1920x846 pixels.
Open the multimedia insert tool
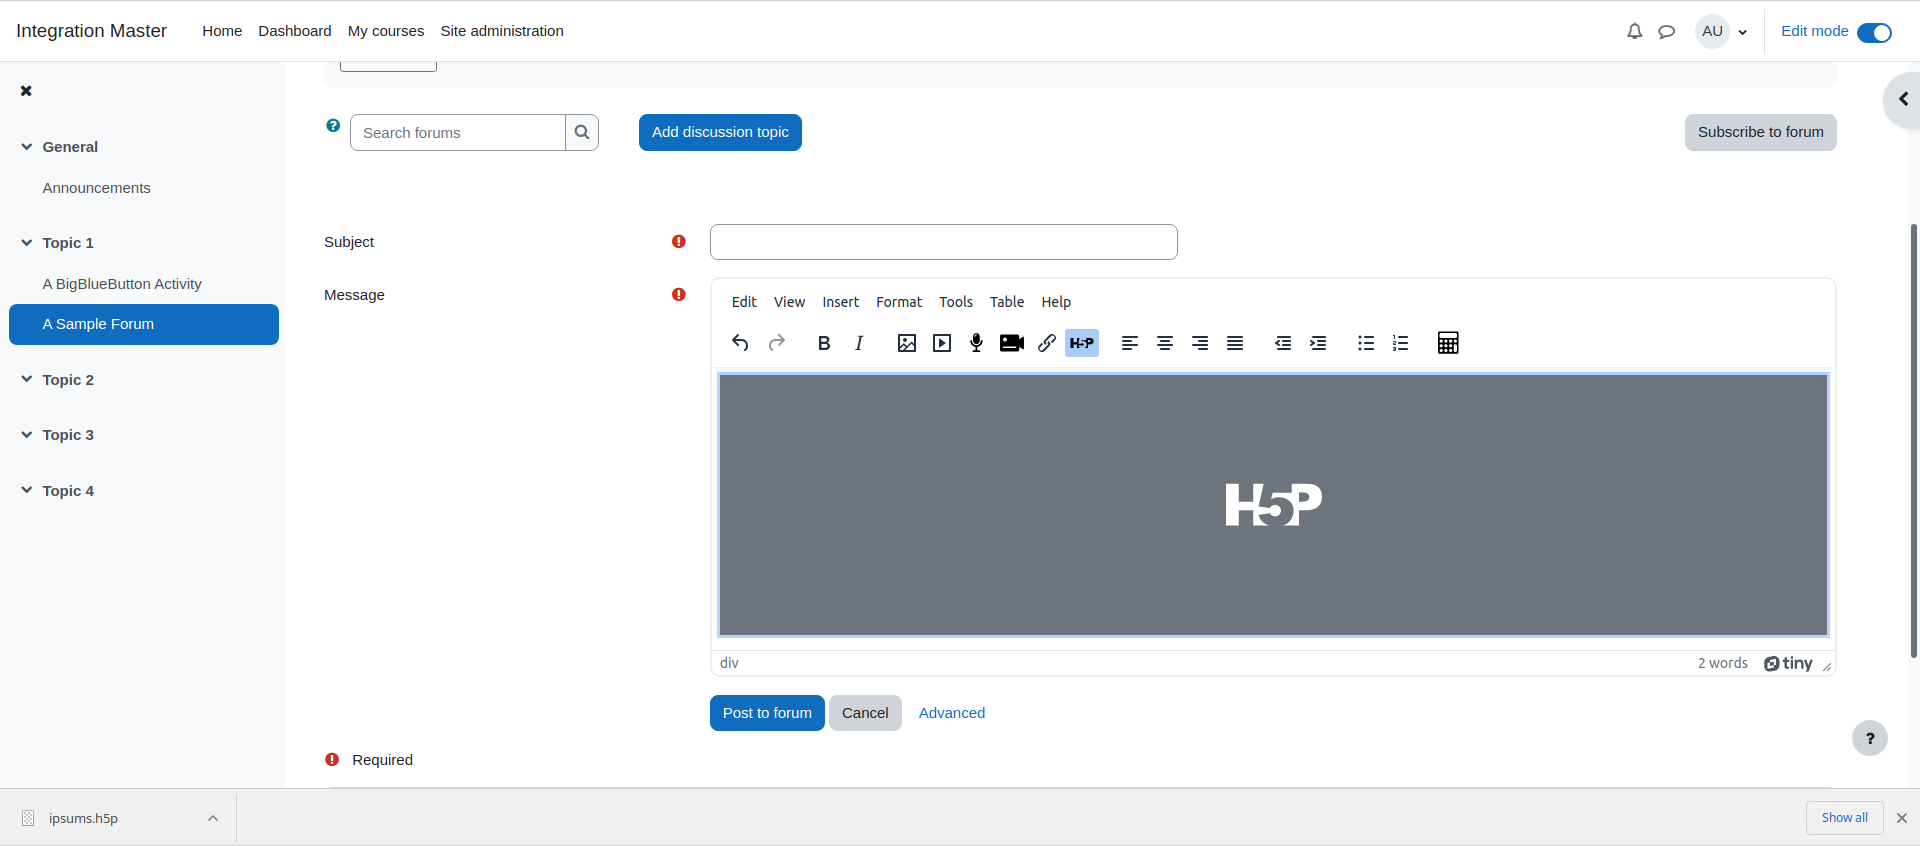(x=942, y=343)
